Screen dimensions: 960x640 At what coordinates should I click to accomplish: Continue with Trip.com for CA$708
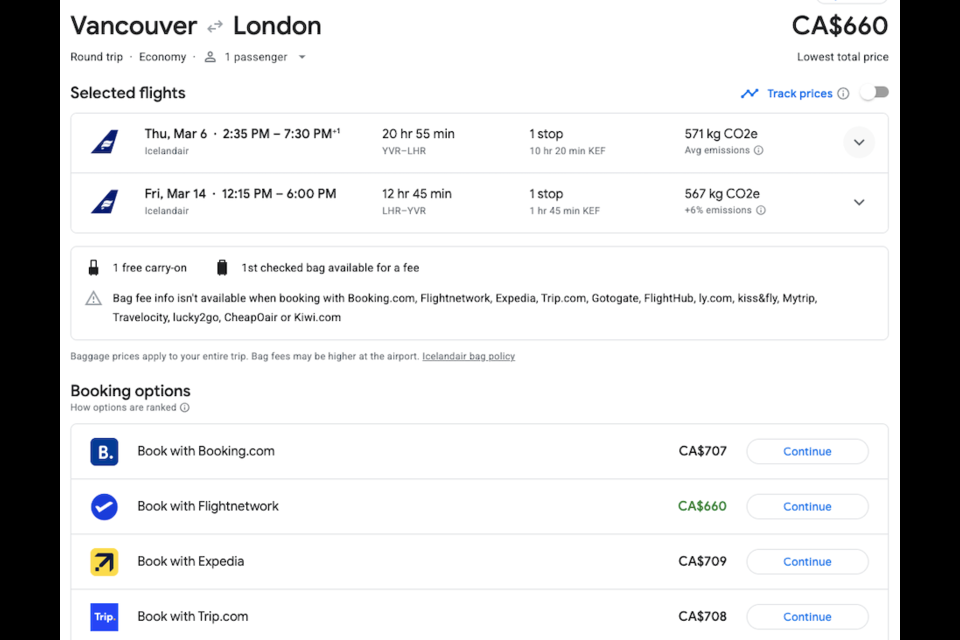click(x=807, y=617)
